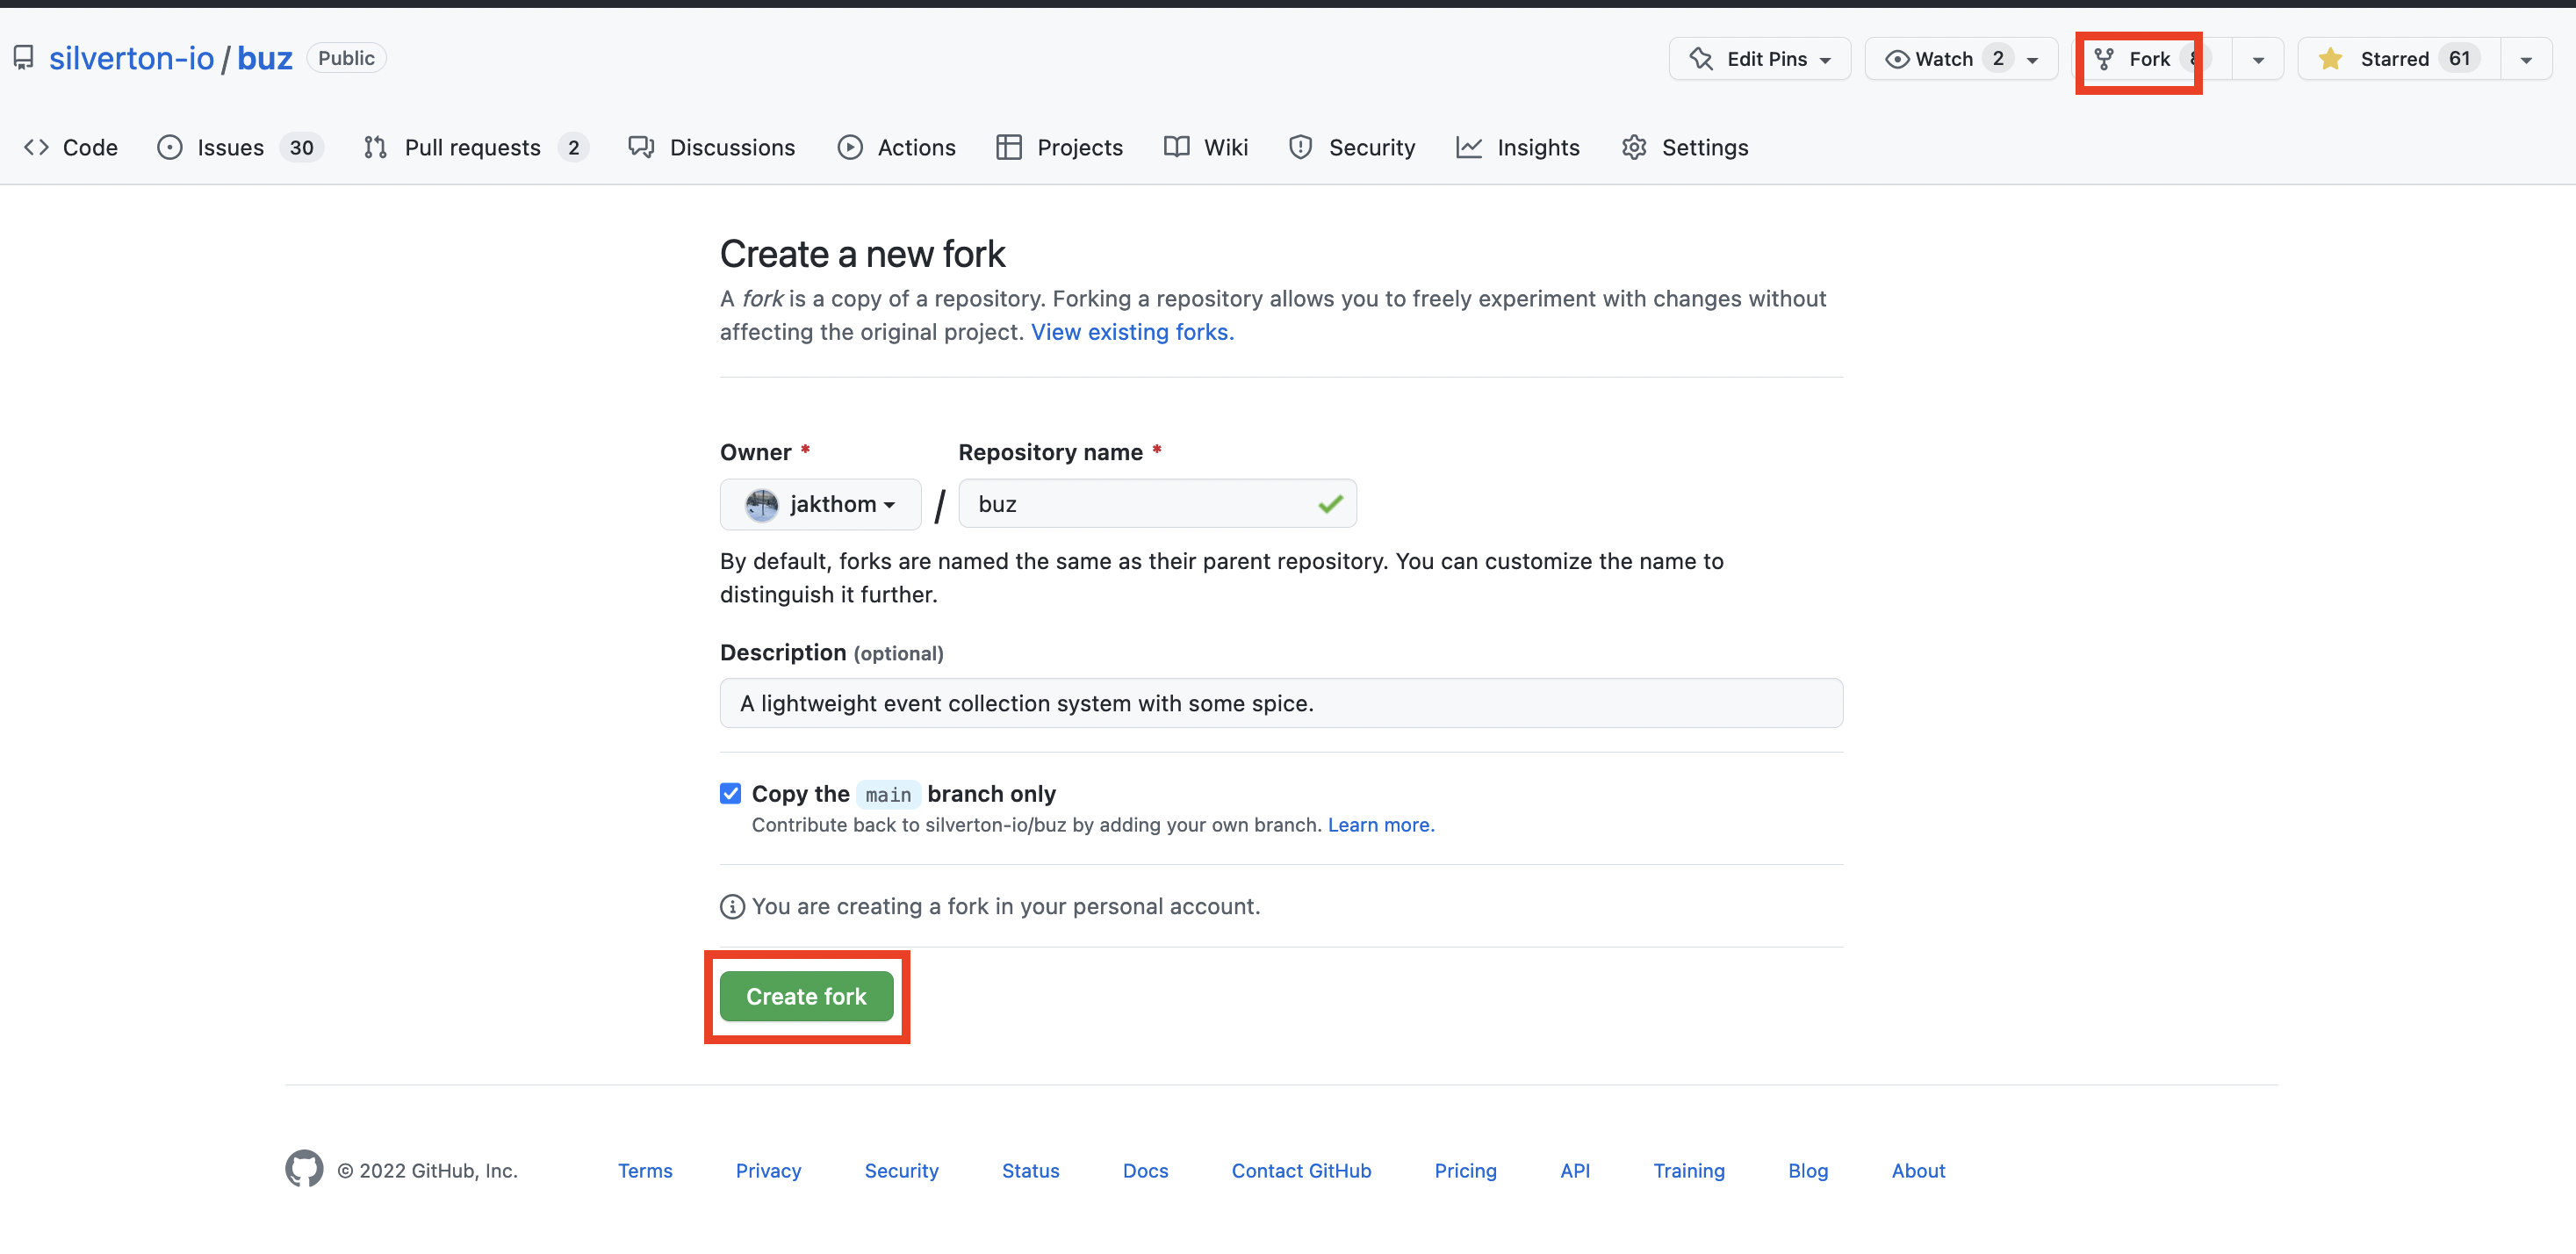Click the Public visibility badge
Screen dimensions: 2576x1254
(x=346, y=58)
